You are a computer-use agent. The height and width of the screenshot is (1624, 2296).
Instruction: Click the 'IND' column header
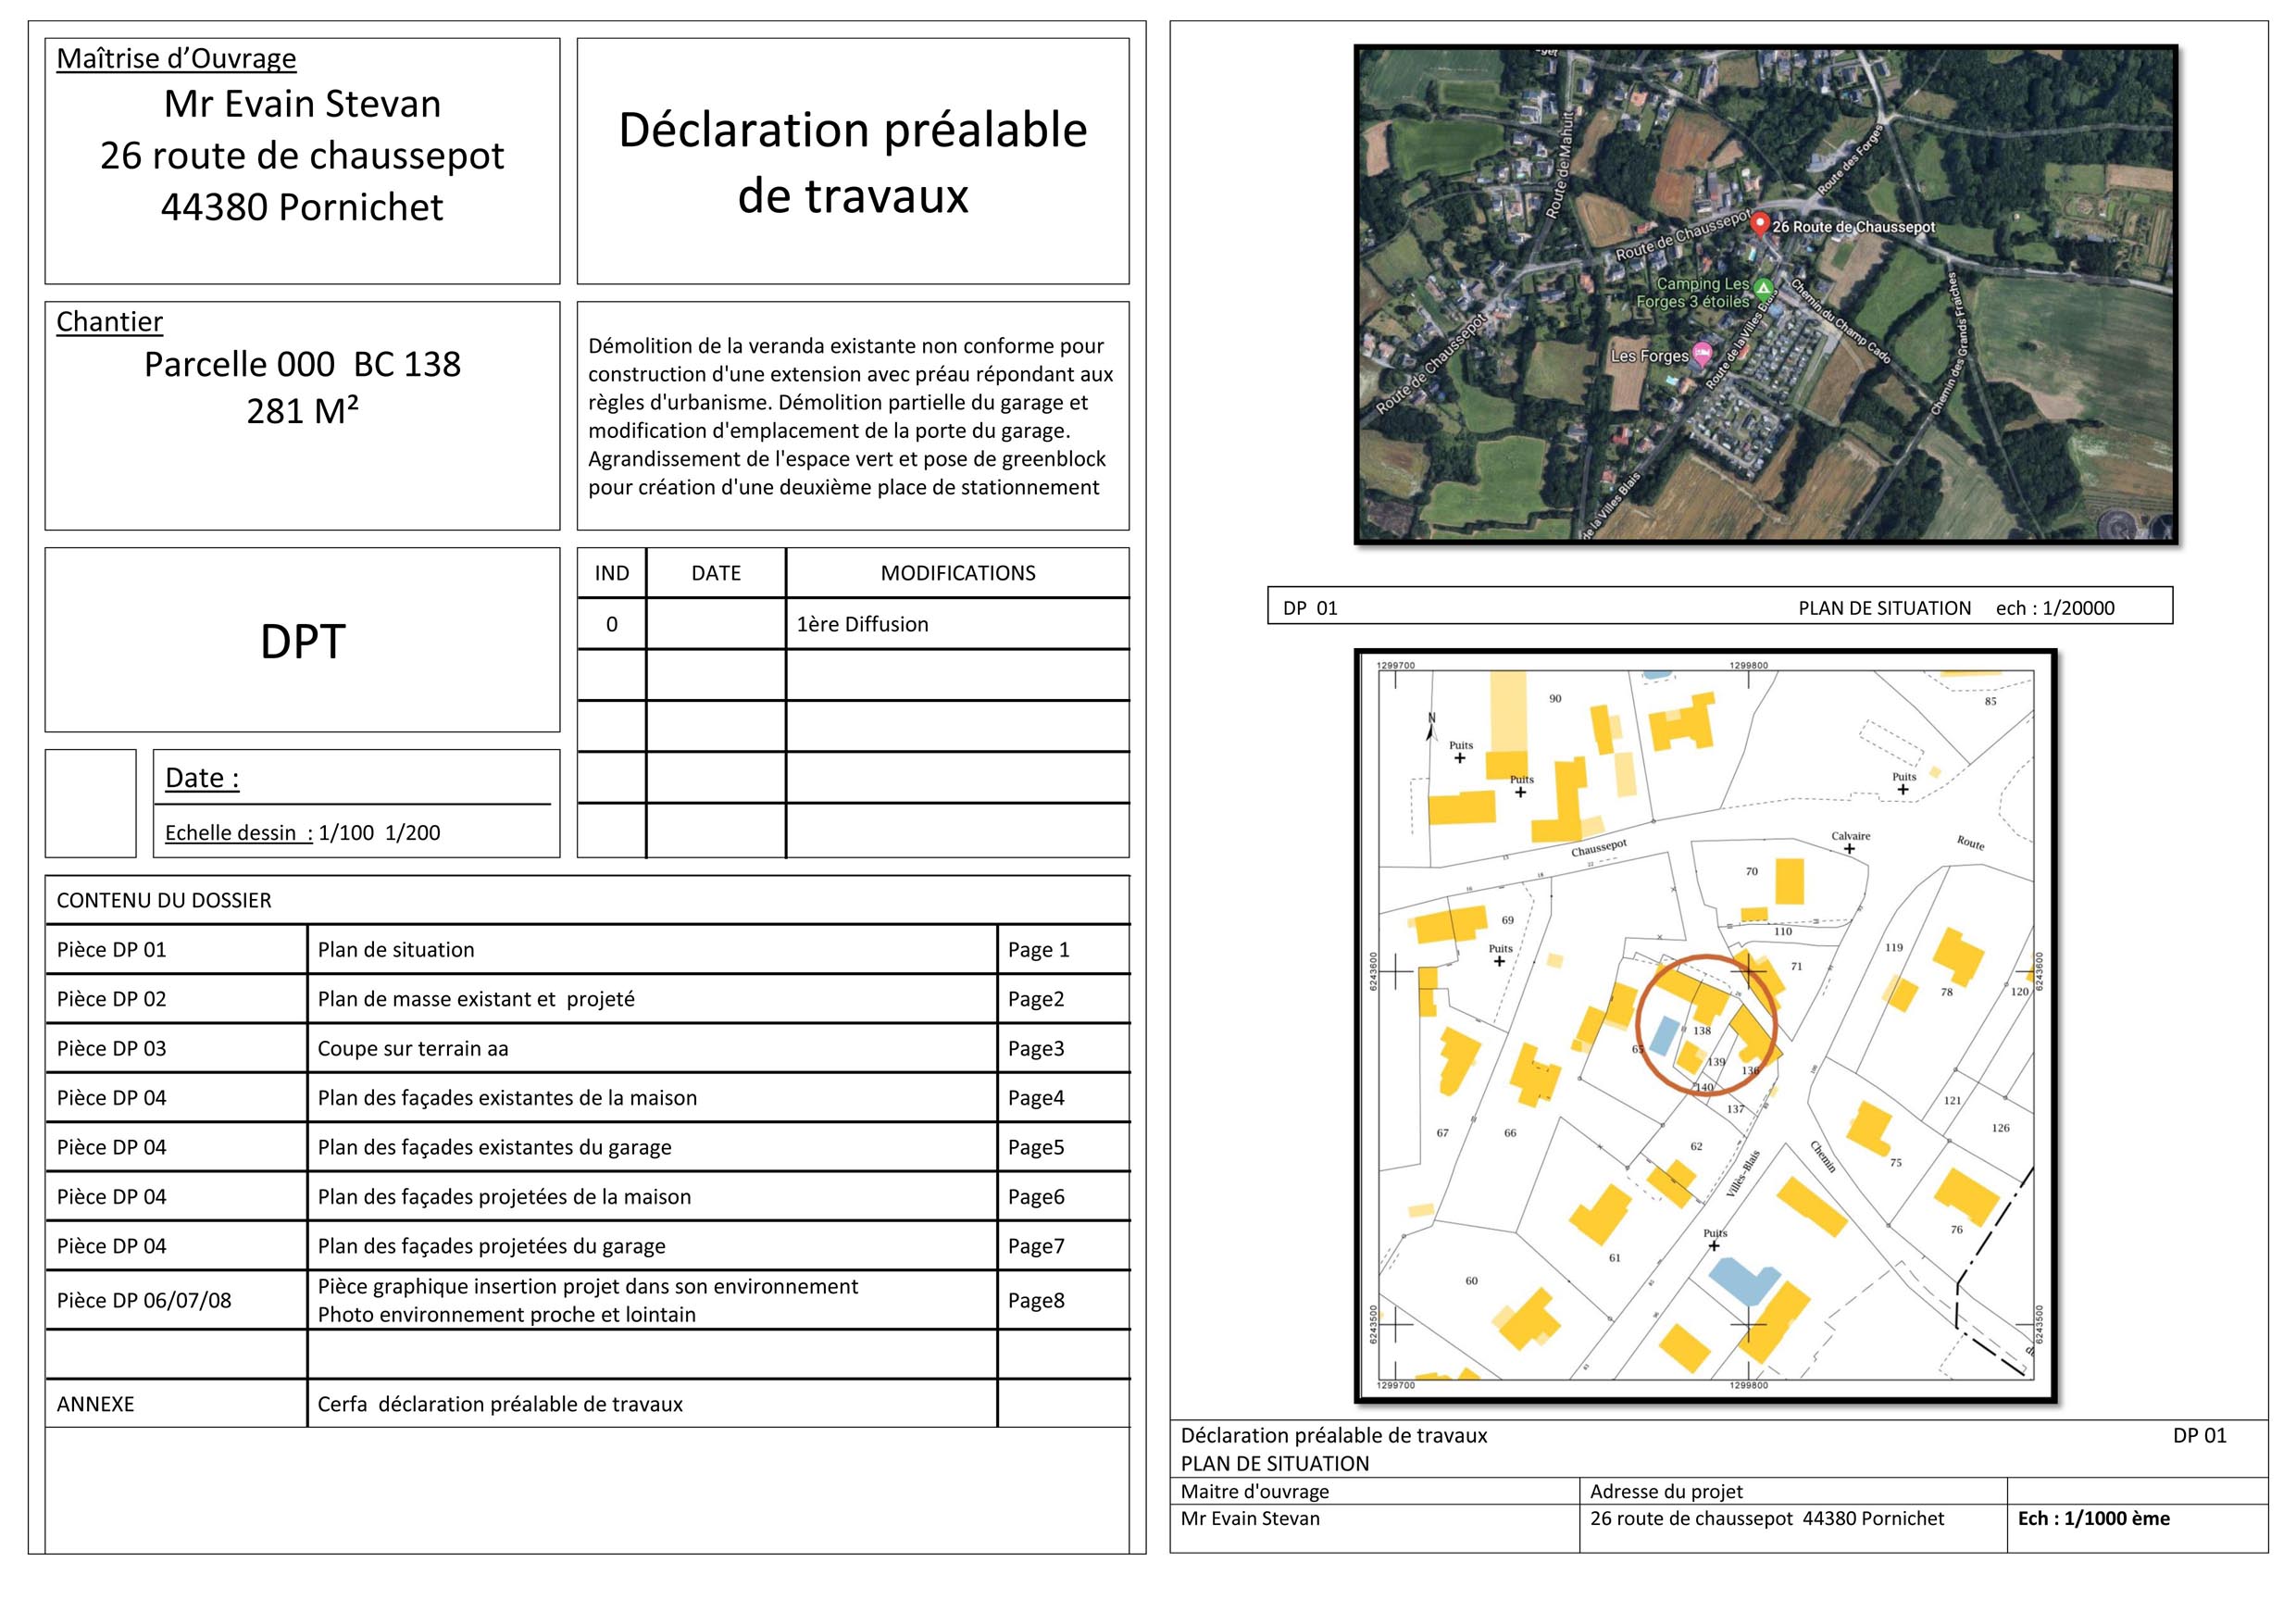[612, 573]
